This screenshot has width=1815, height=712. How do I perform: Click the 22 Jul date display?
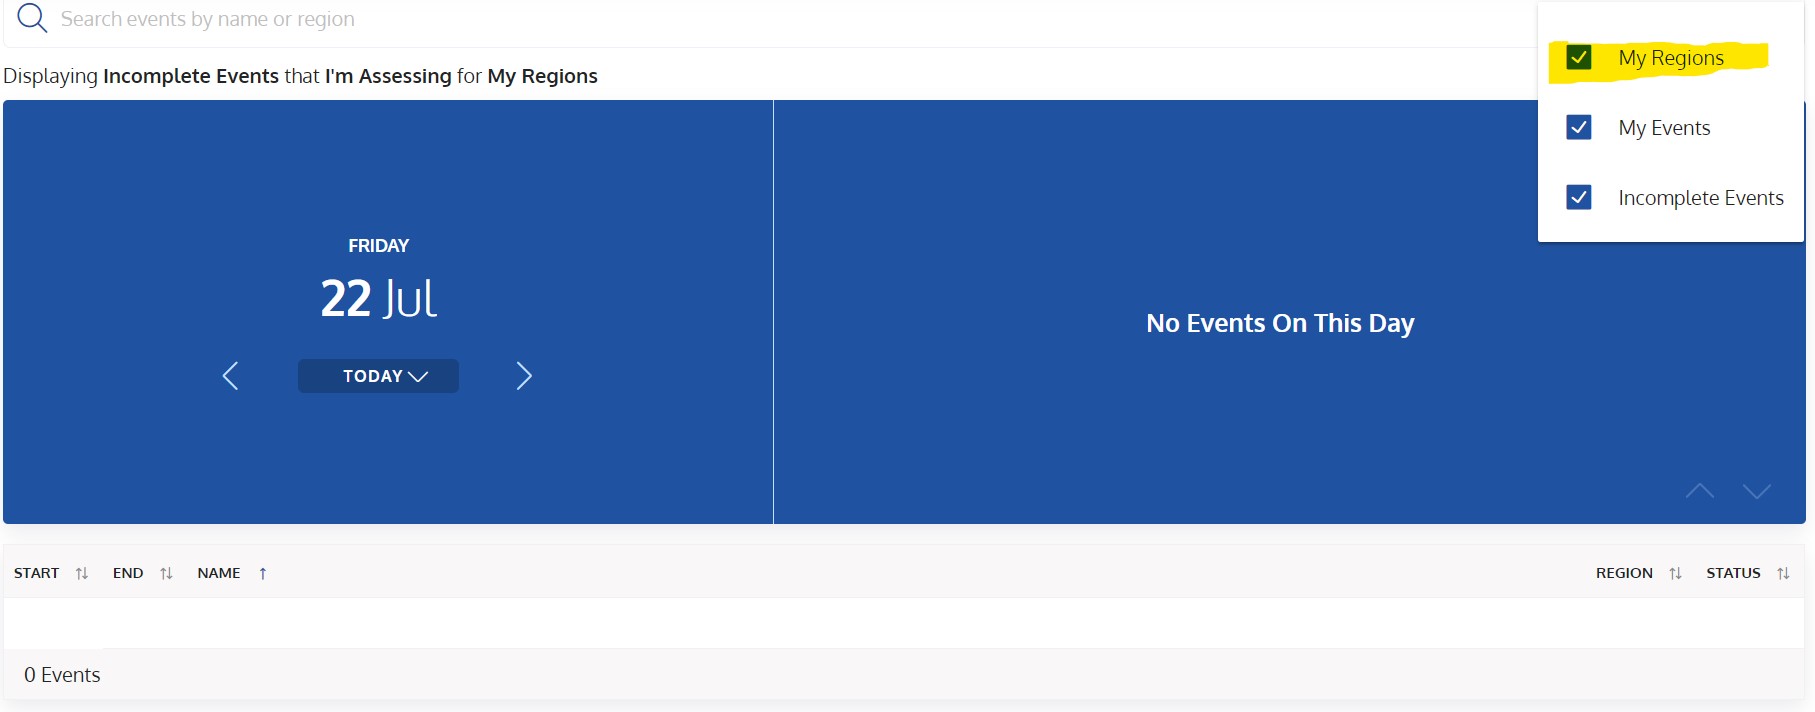click(x=378, y=298)
